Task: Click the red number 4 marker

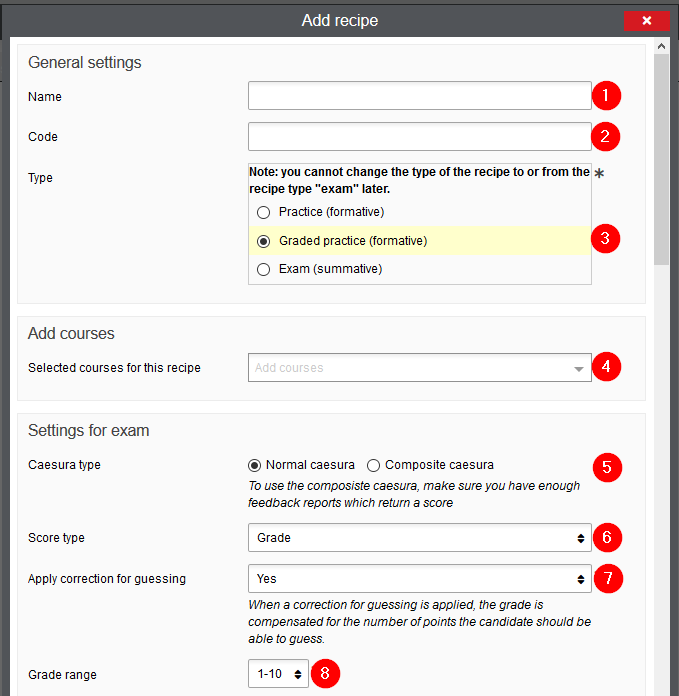Action: coord(606,367)
